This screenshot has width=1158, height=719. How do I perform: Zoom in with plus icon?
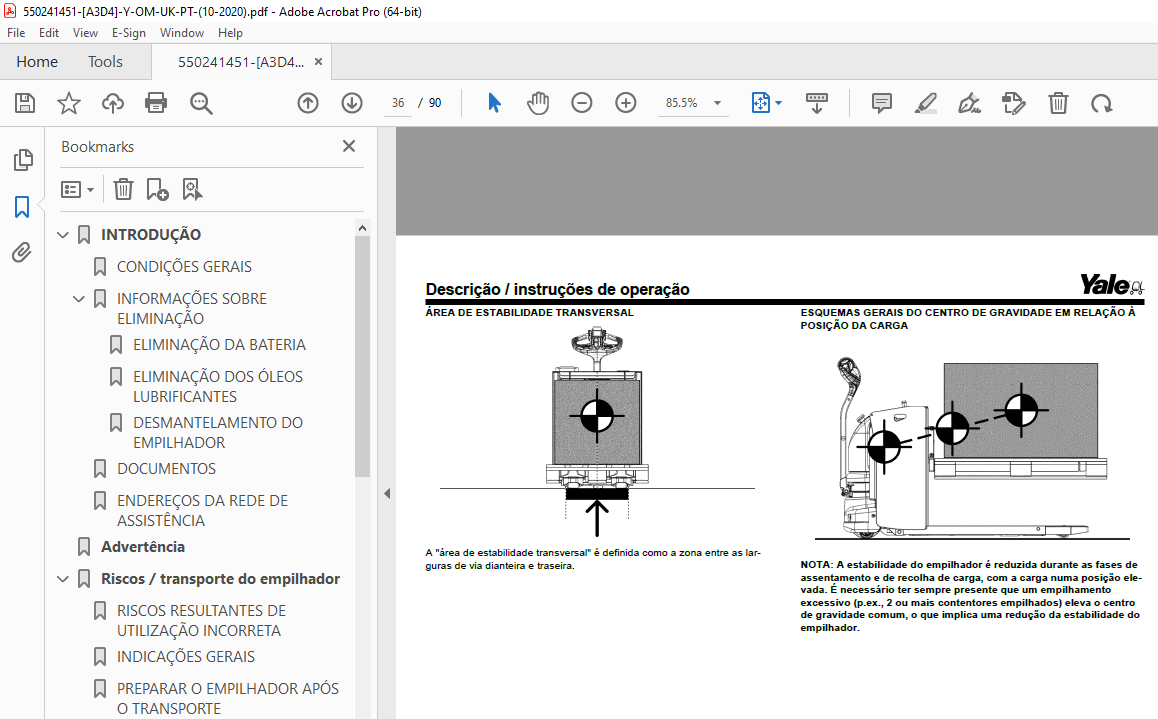click(x=626, y=103)
